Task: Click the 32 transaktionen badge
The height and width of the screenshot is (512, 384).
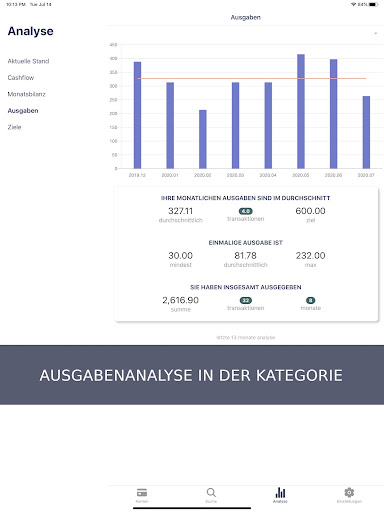Action: tap(246, 300)
